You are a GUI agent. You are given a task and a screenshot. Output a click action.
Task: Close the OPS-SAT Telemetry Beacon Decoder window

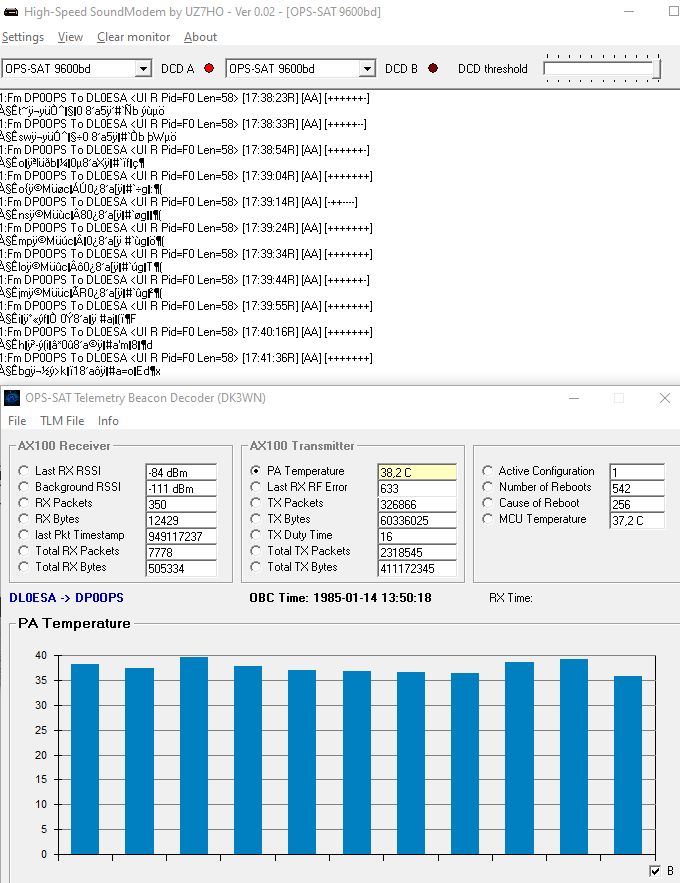665,398
